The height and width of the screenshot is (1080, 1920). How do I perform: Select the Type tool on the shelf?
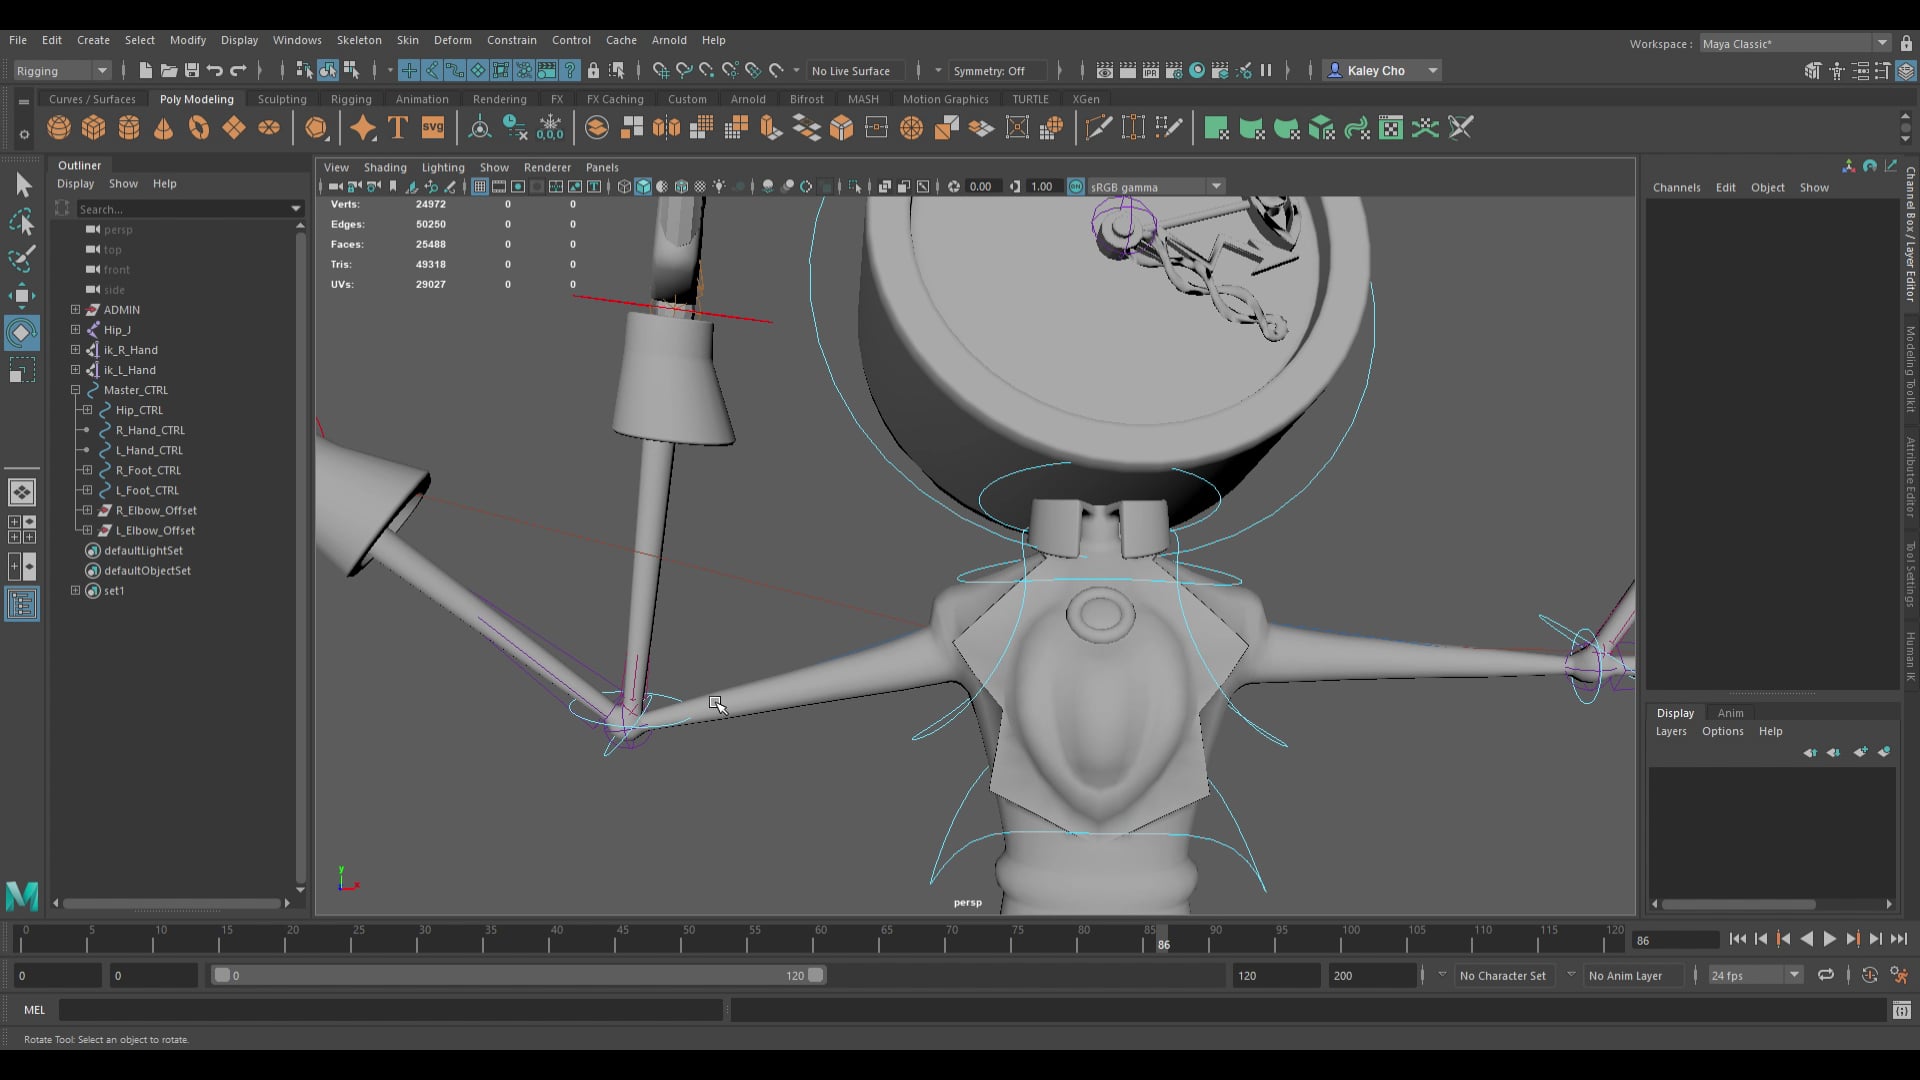tap(397, 128)
